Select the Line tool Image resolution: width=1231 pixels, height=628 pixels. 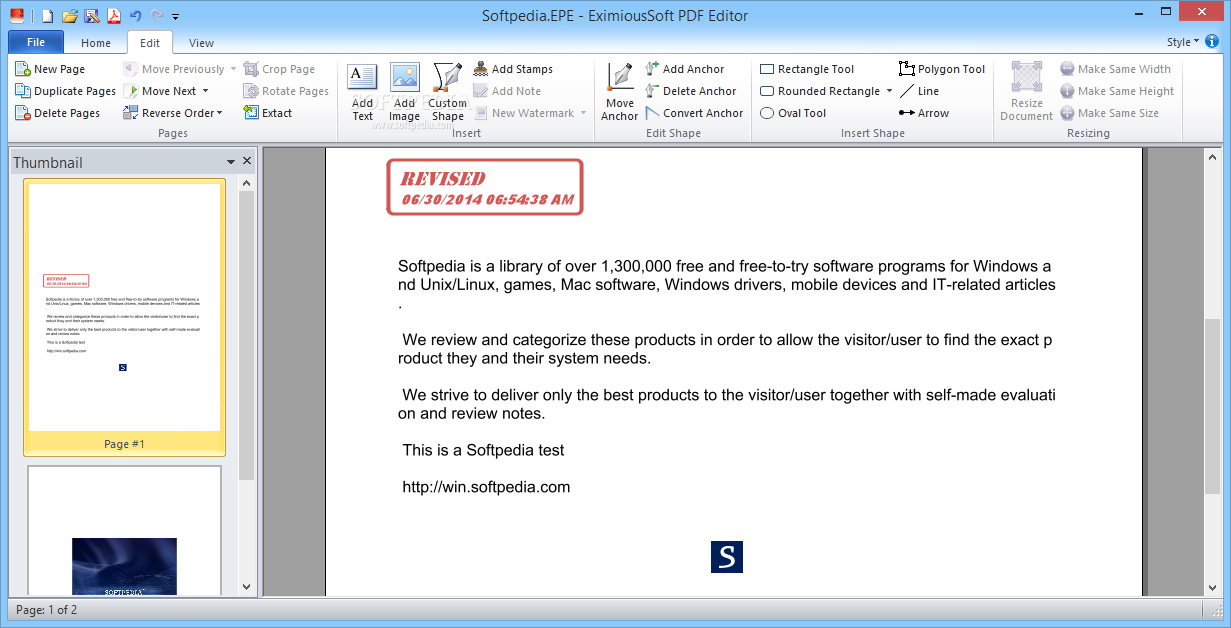click(919, 91)
